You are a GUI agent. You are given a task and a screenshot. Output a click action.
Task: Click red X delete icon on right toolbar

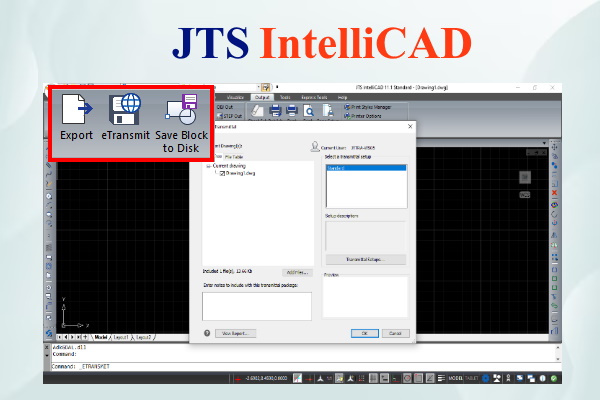click(x=554, y=193)
